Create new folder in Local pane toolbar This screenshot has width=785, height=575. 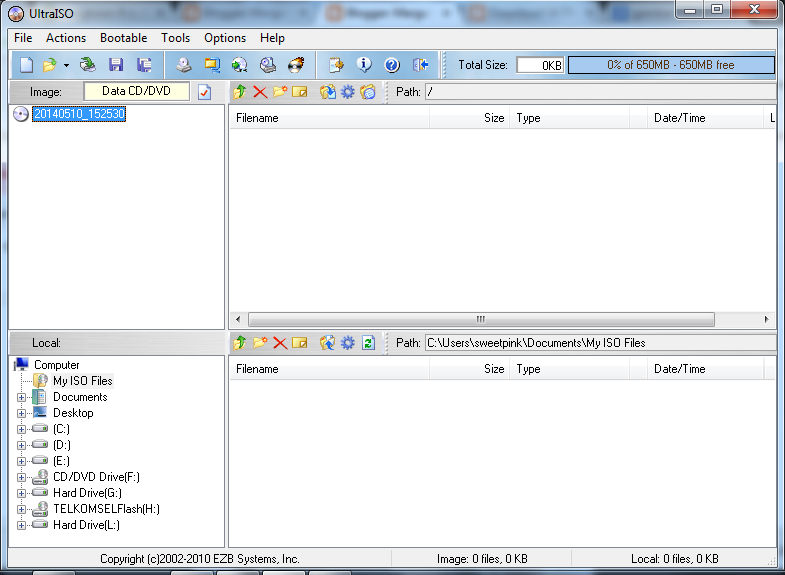coord(260,343)
